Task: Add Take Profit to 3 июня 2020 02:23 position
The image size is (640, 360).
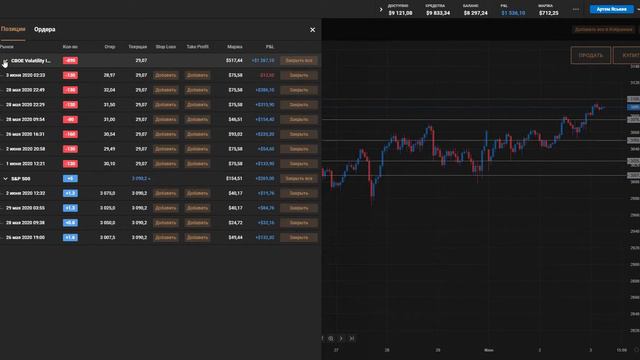Action: click(x=197, y=75)
